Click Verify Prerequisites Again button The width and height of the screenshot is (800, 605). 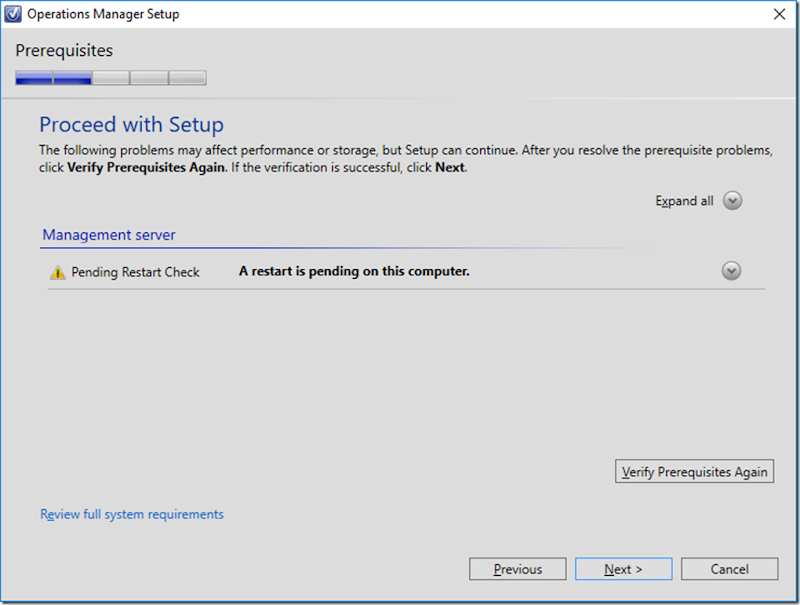694,471
